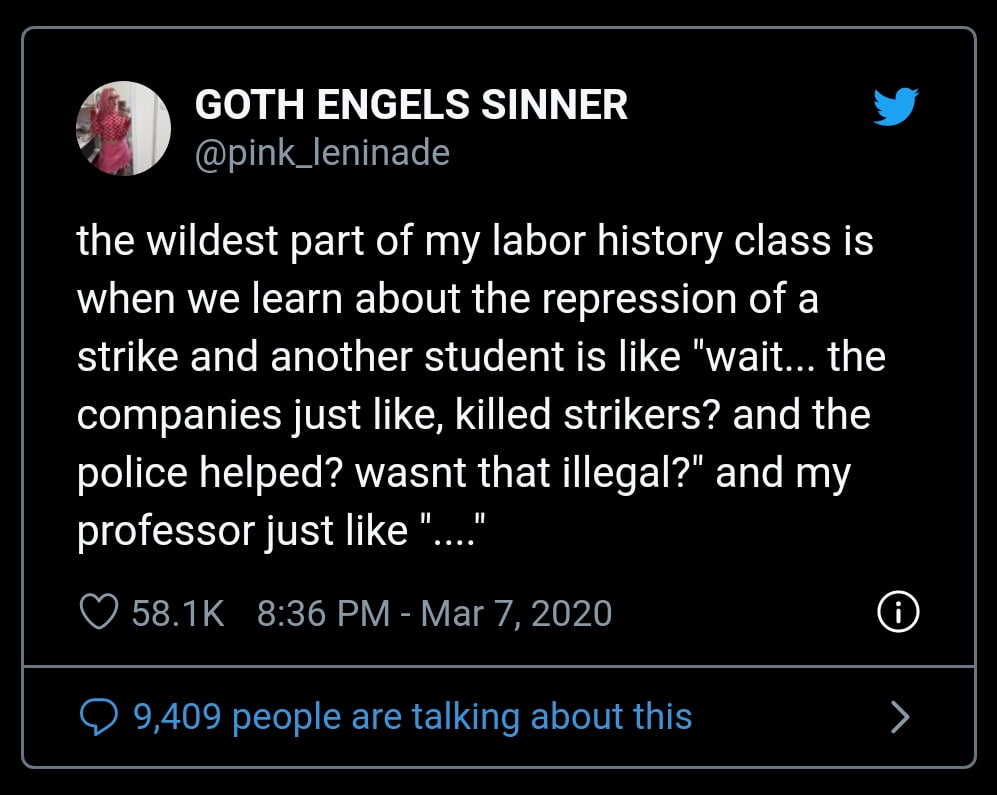Screen dimensions: 997x795
Task: Click the word "professor" in the tweet
Action: coord(165,530)
